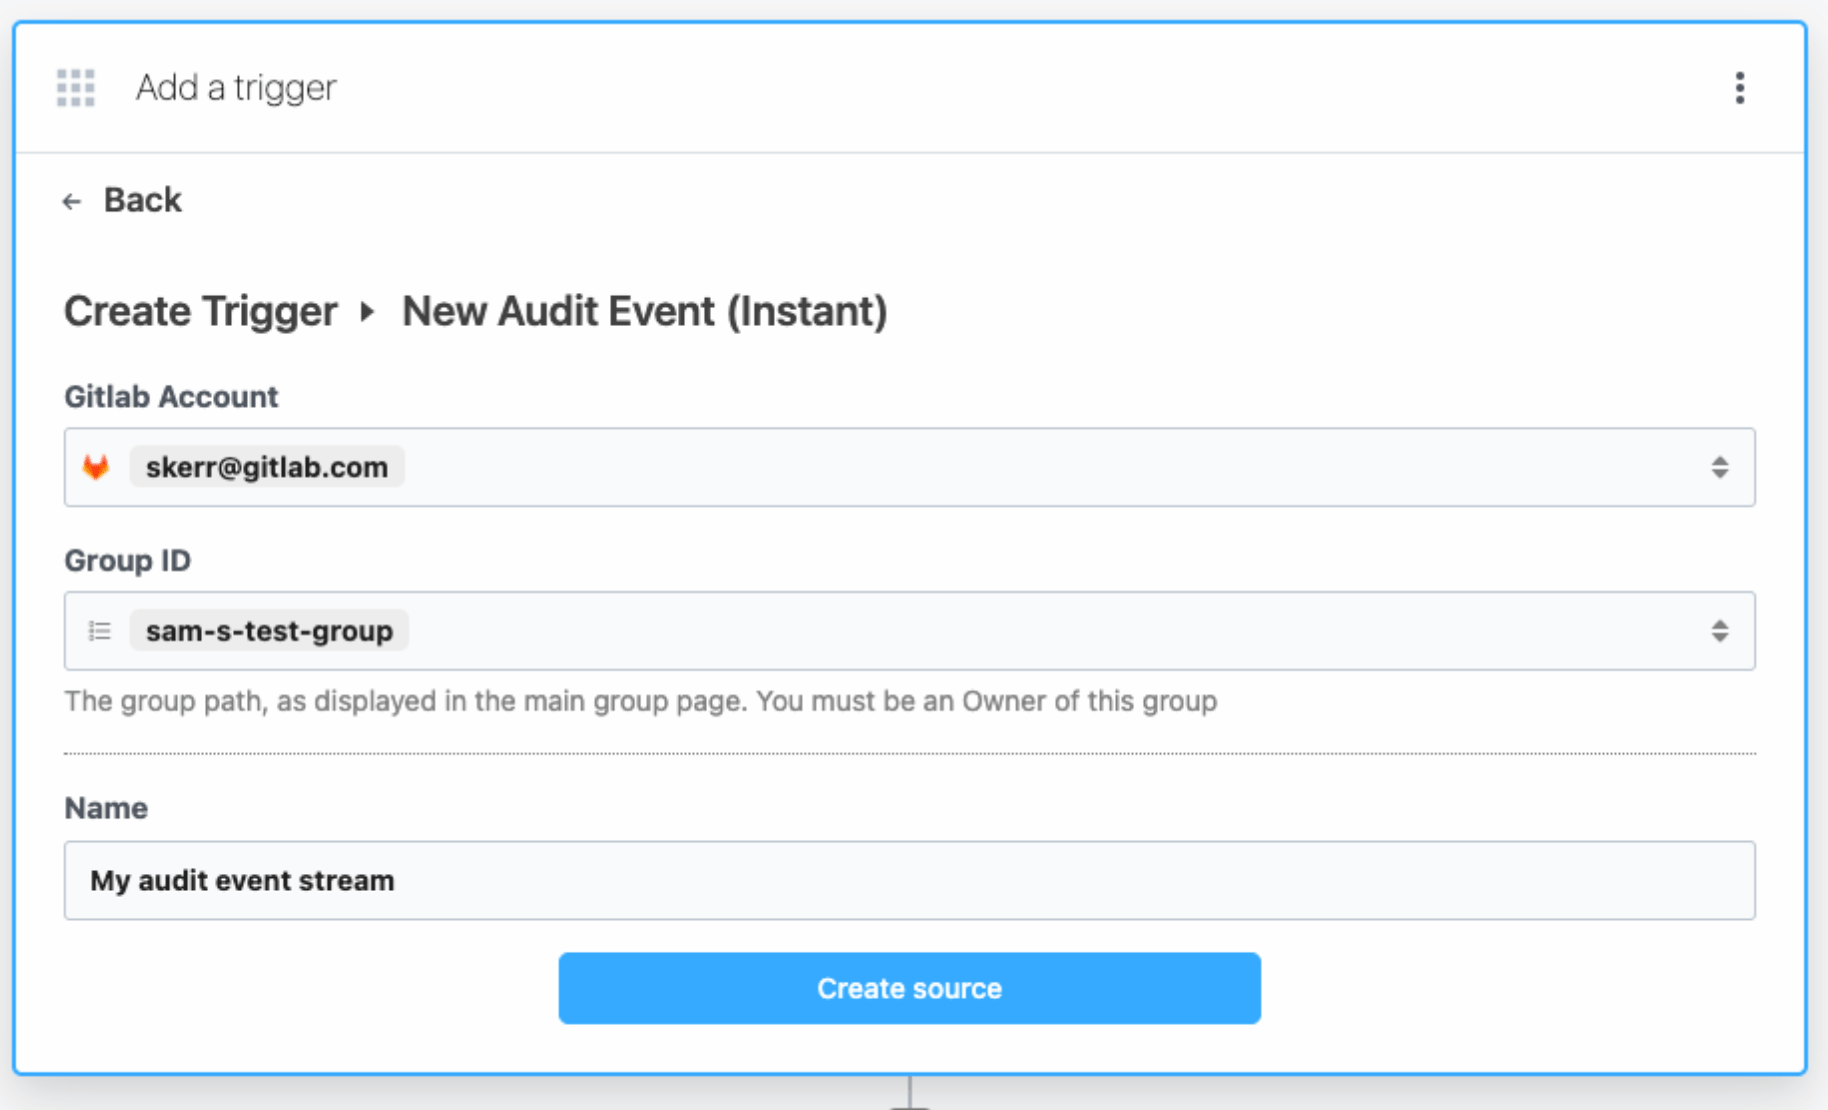Click the triangle separator in the breadcrumb
The image size is (1828, 1110).
pos(368,312)
